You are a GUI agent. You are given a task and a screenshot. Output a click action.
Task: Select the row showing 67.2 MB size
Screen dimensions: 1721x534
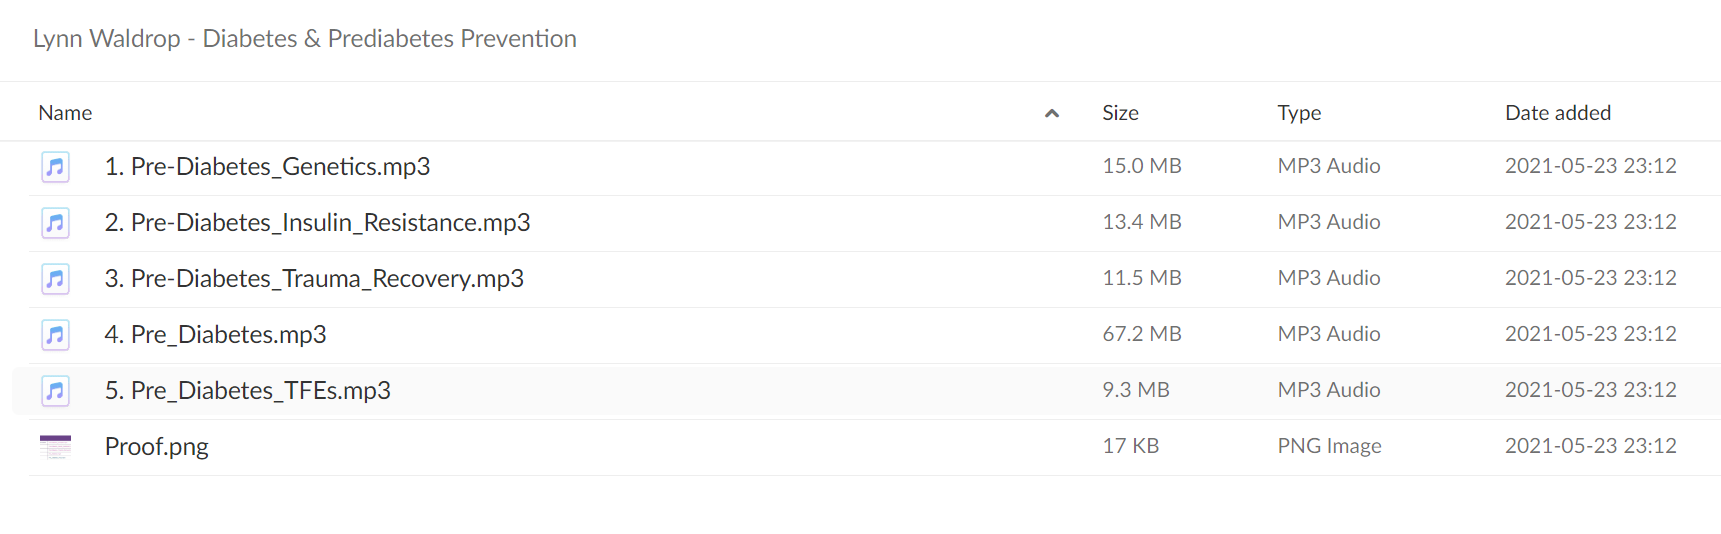[x=866, y=334]
